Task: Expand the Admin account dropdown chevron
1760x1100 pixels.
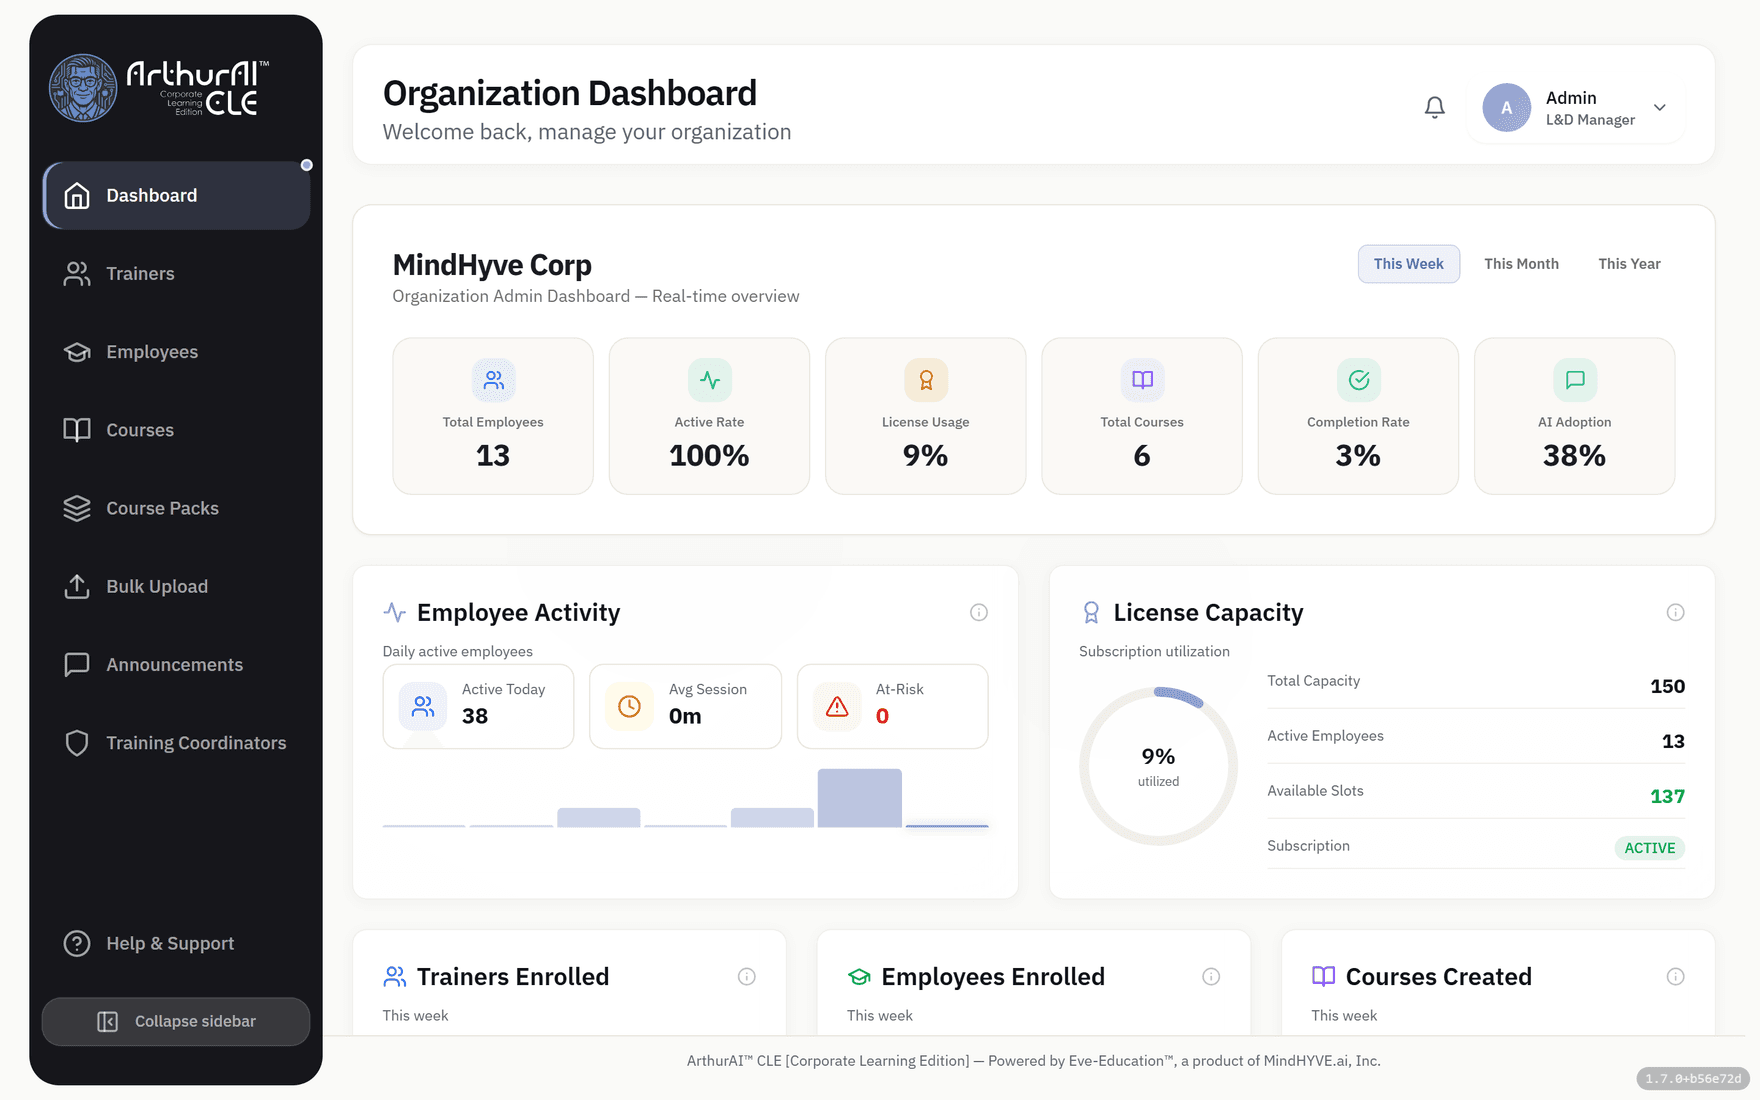Action: pyautogui.click(x=1659, y=108)
